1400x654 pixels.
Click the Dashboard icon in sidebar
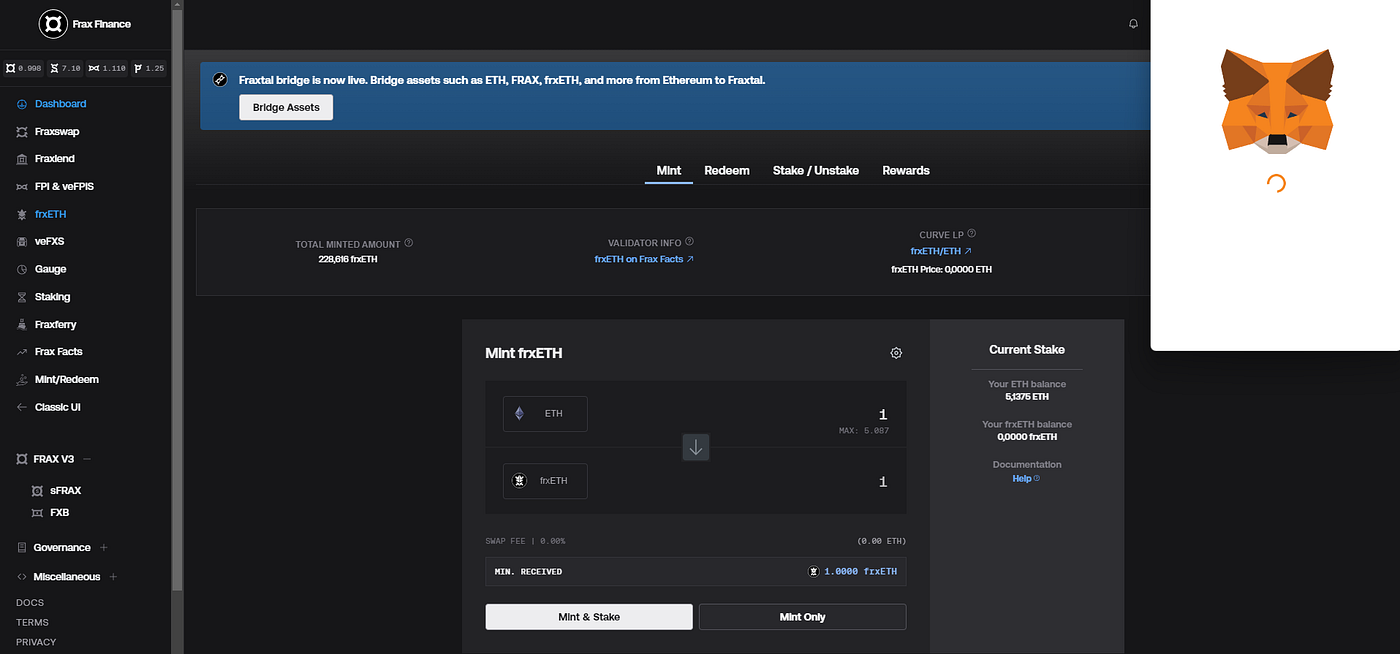[x=22, y=104]
